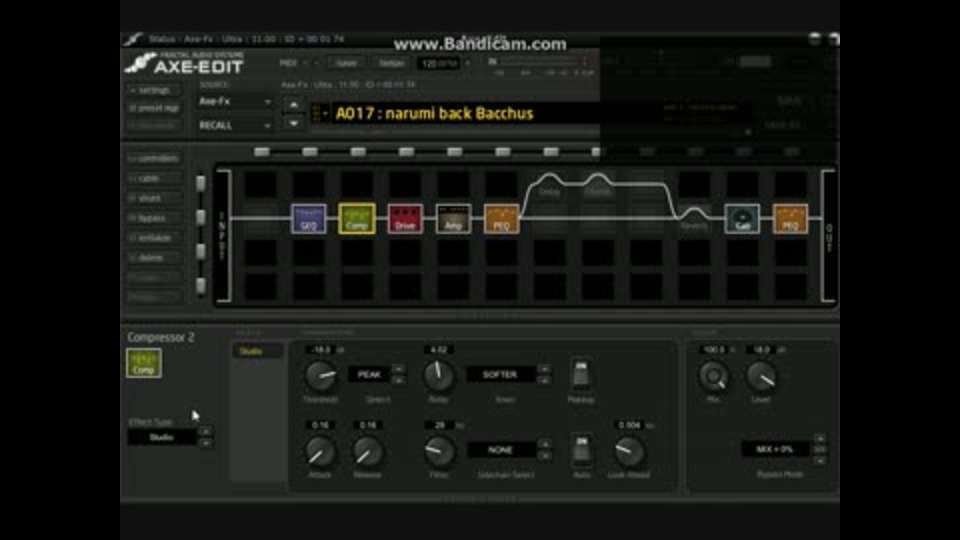Click the bypassed Reverb block
This screenshot has height=540, width=960.
coord(694,219)
